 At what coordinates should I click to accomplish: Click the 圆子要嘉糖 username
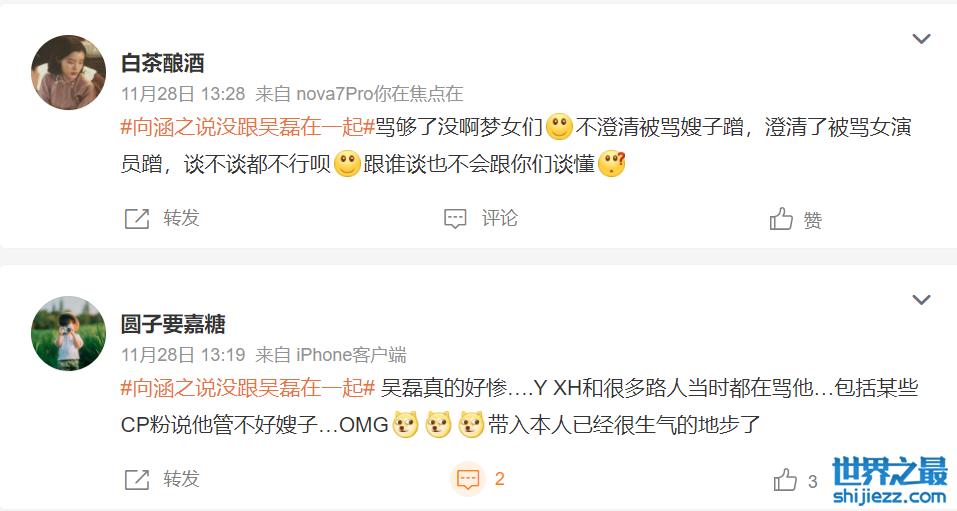(x=173, y=324)
